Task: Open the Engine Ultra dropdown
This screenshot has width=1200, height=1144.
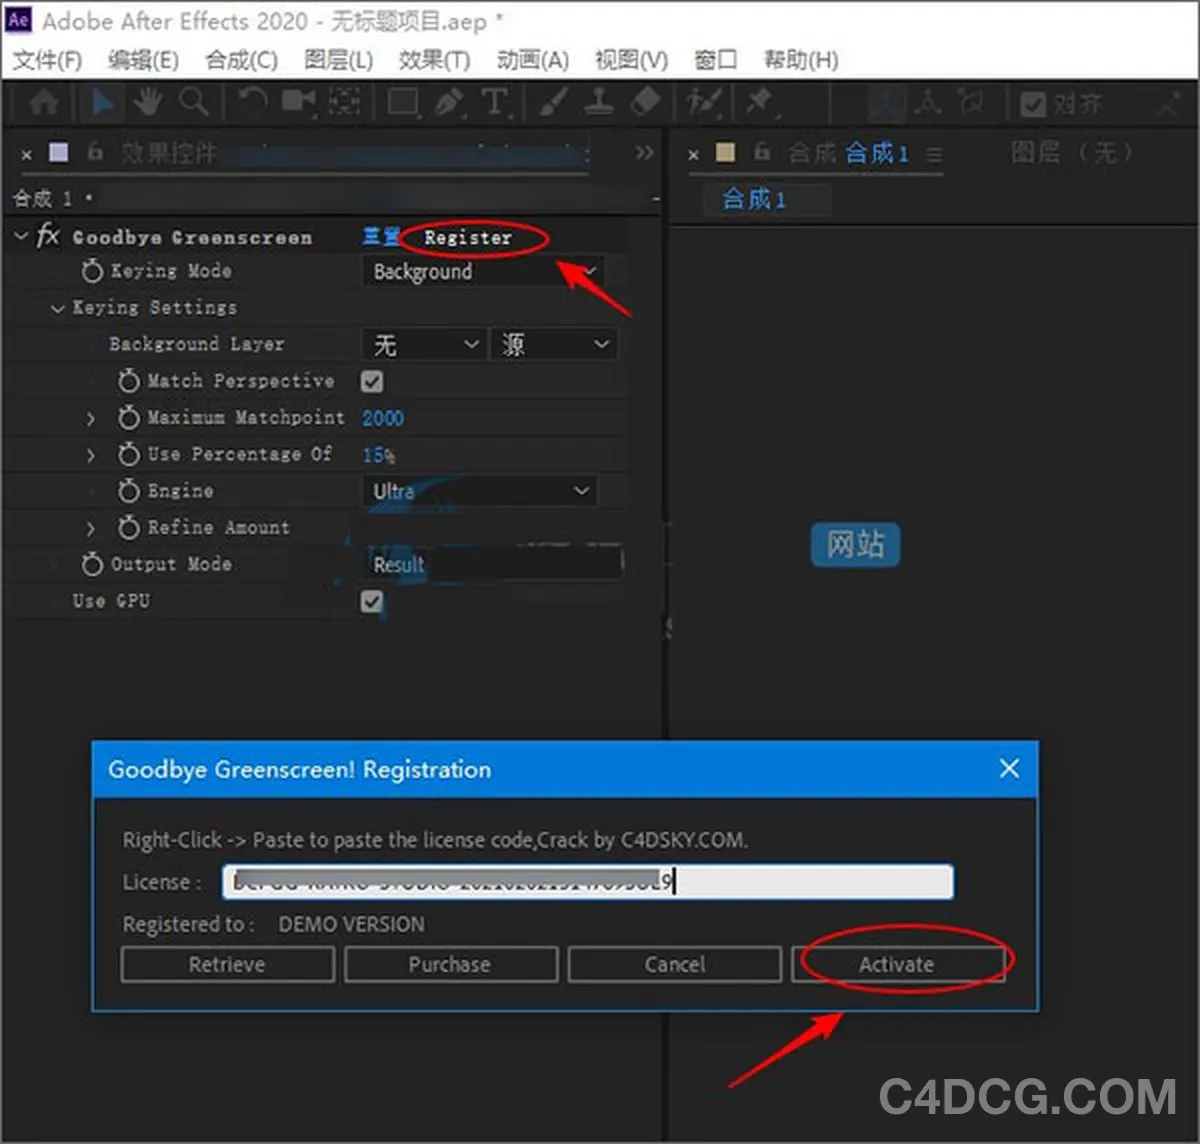Action: [x=480, y=491]
